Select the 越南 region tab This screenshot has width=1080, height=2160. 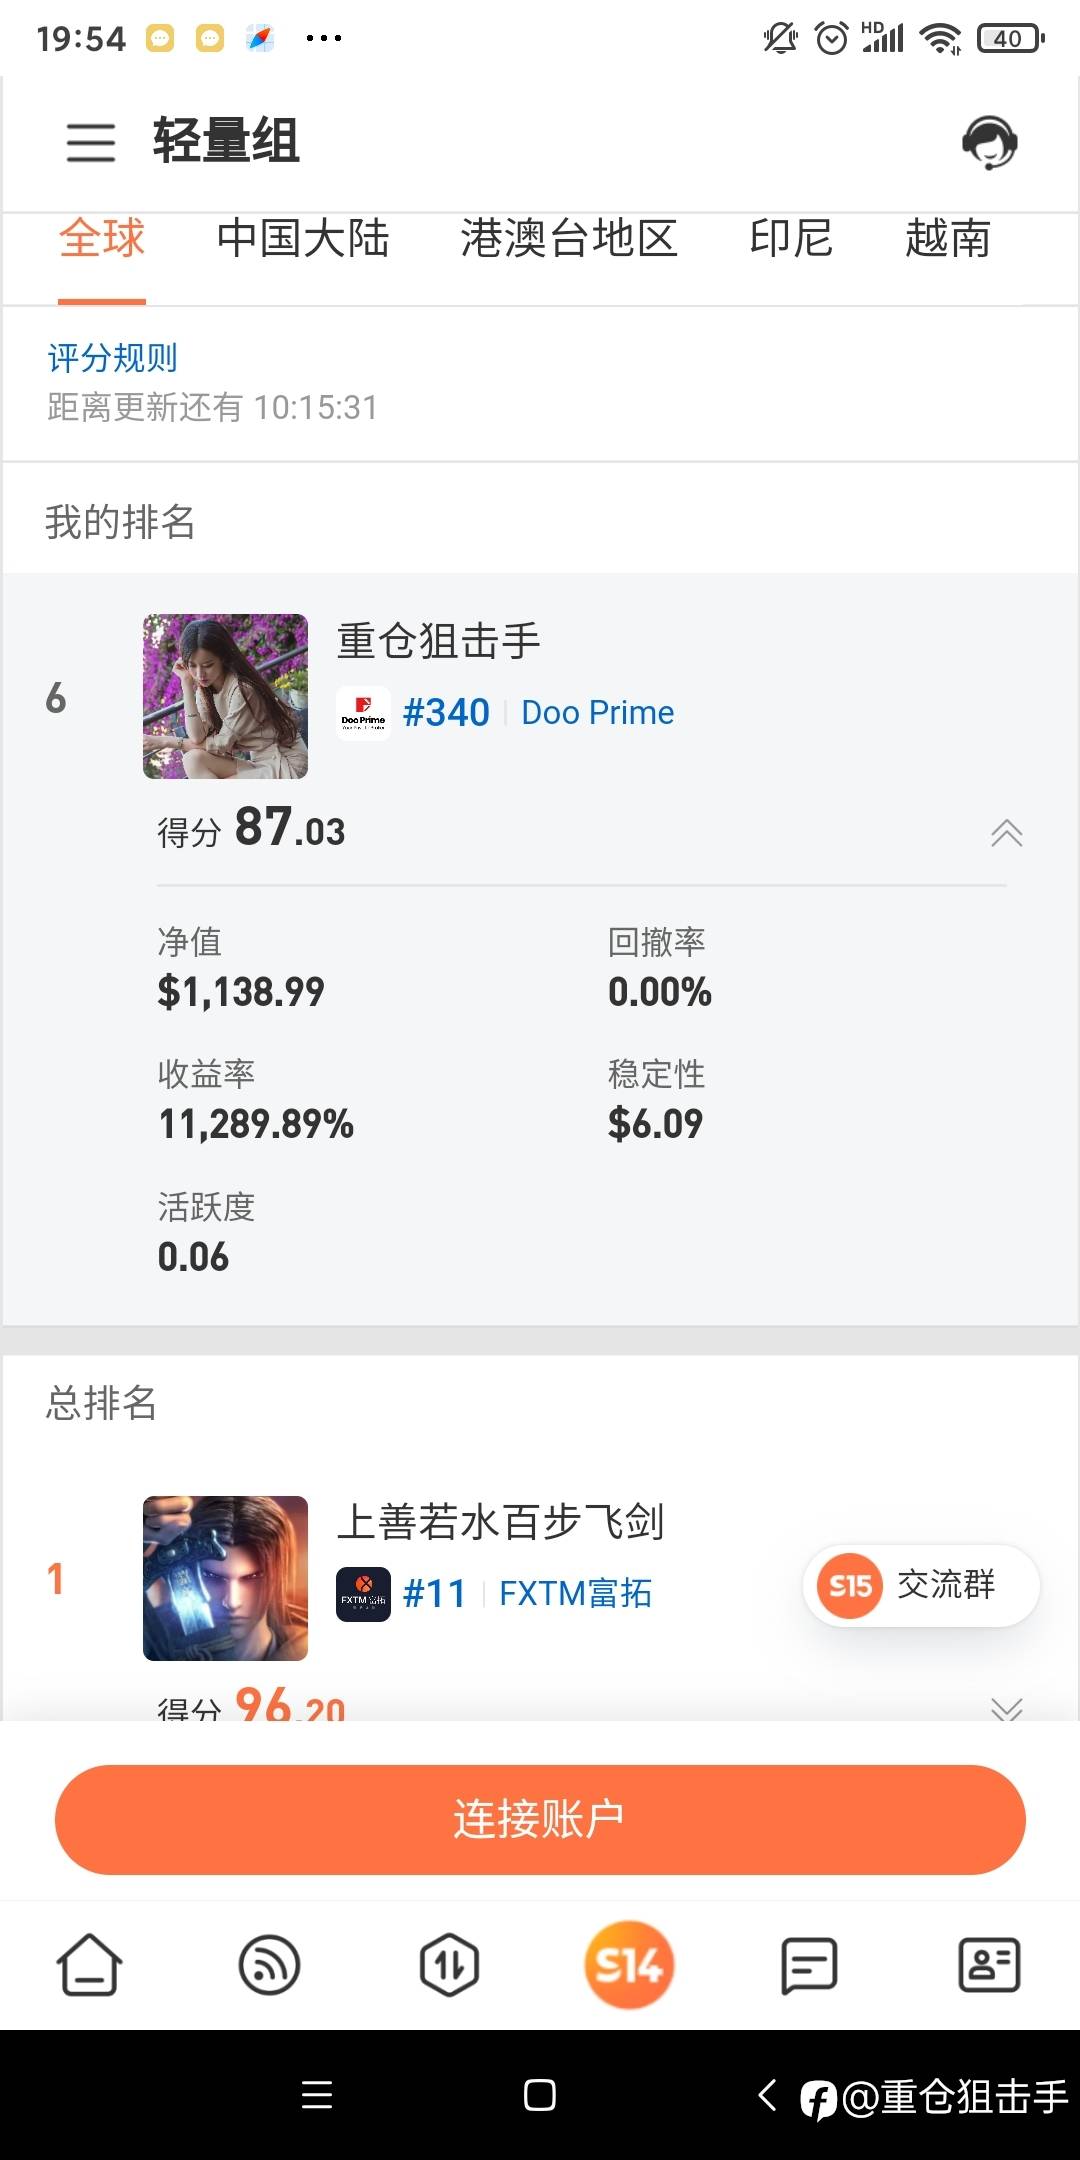pos(947,239)
